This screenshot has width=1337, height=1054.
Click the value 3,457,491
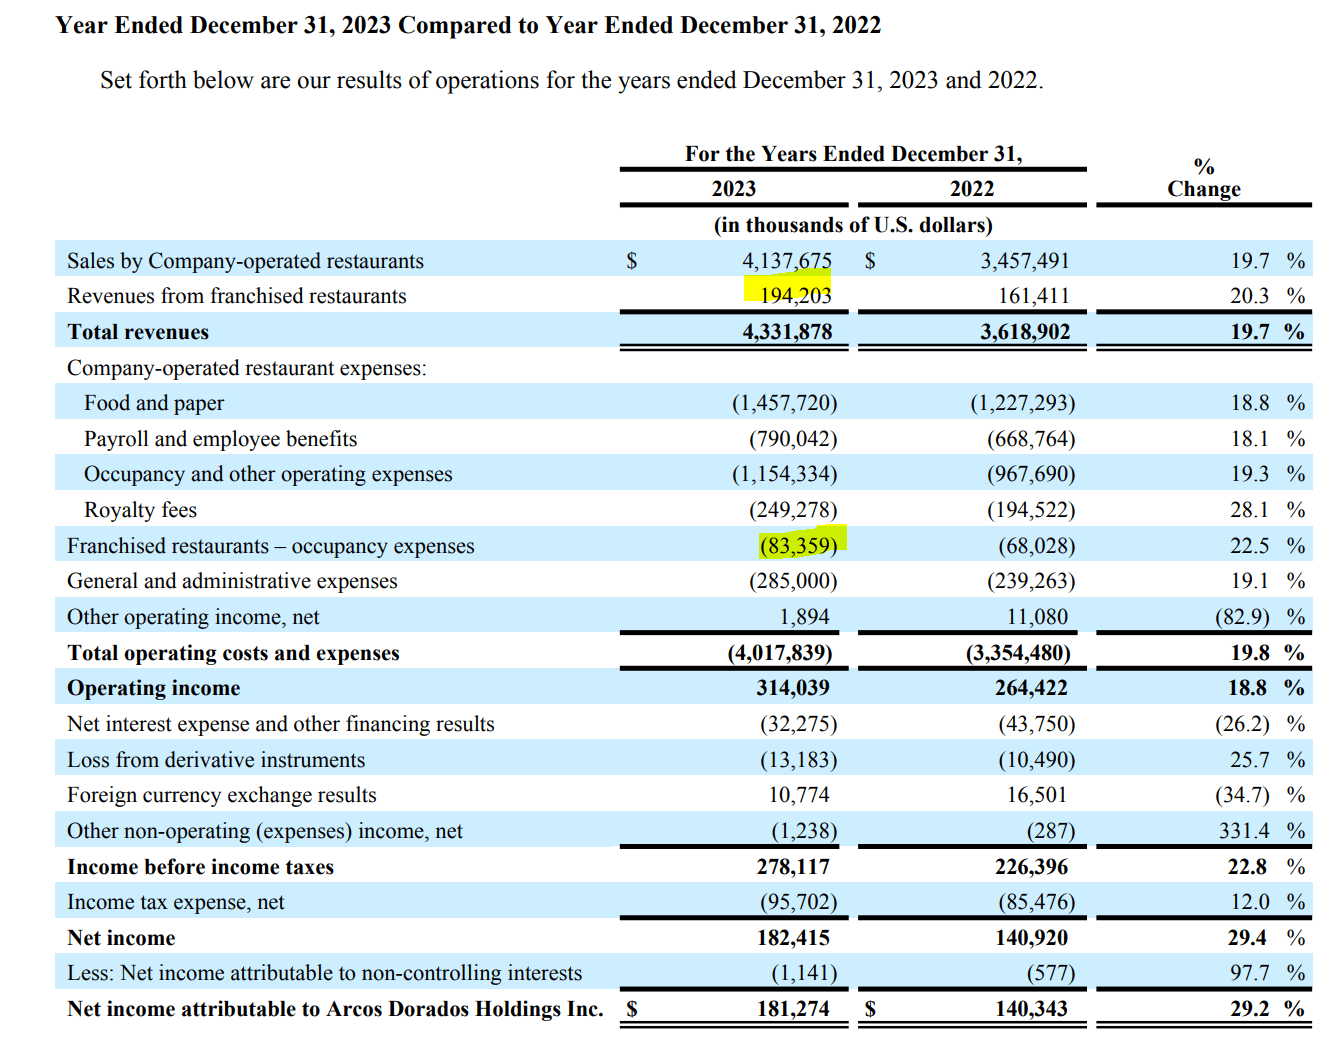(1025, 261)
